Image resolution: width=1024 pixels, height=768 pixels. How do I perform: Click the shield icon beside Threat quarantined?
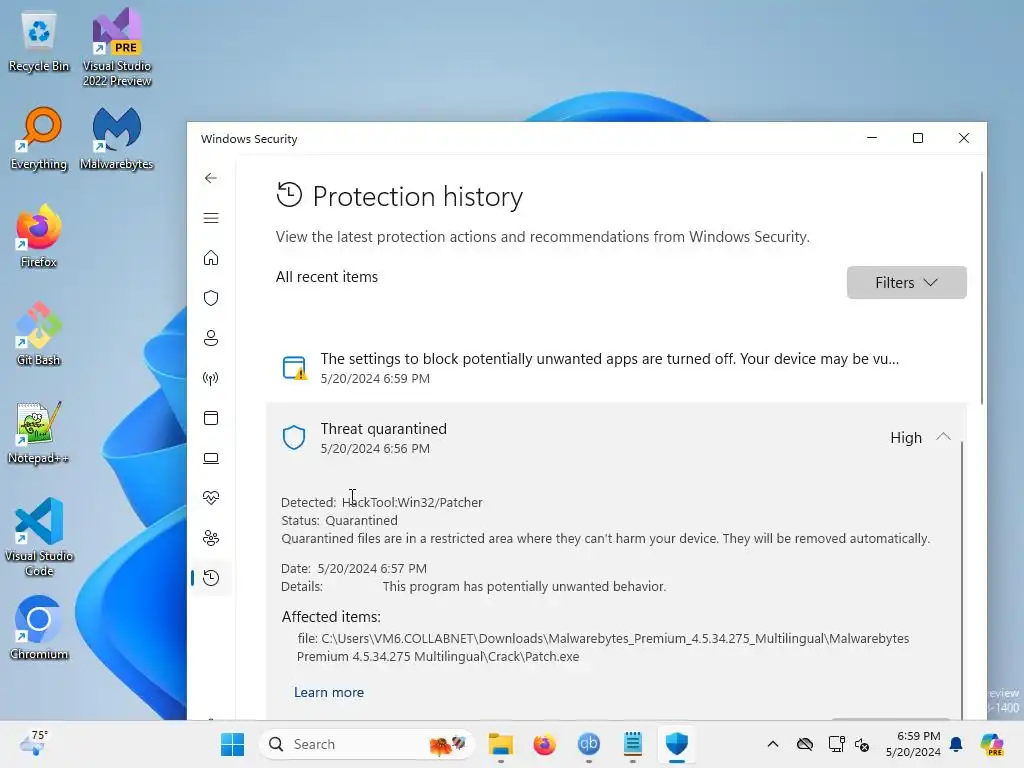(x=294, y=438)
